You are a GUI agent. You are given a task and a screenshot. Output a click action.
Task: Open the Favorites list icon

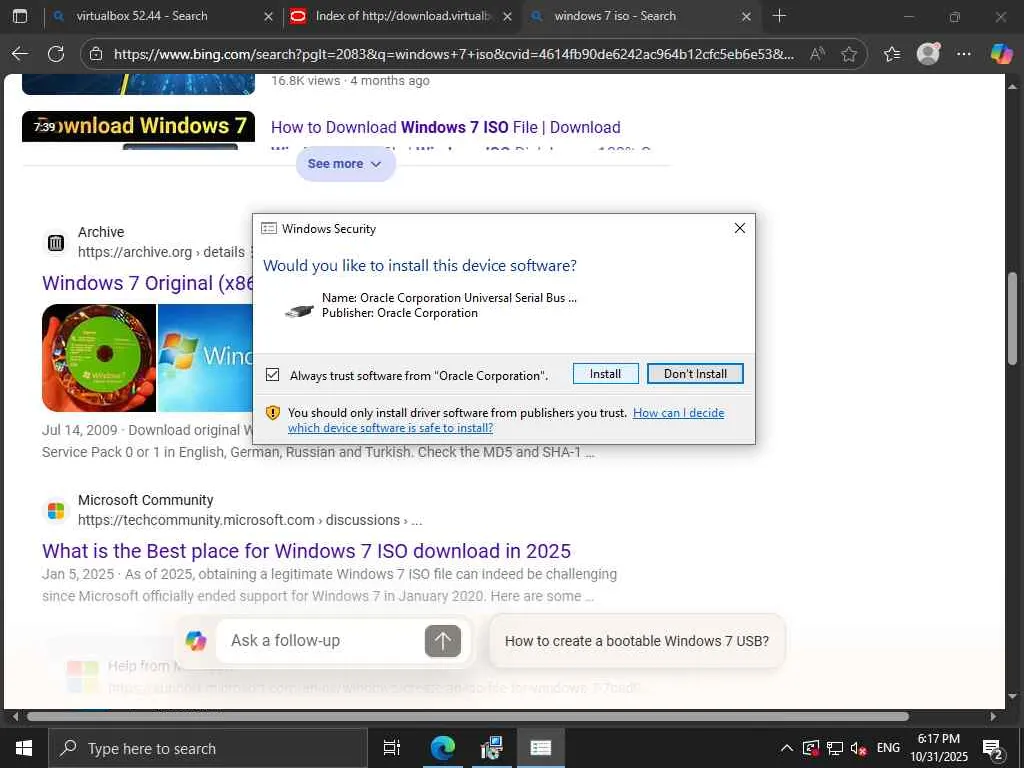[892, 54]
